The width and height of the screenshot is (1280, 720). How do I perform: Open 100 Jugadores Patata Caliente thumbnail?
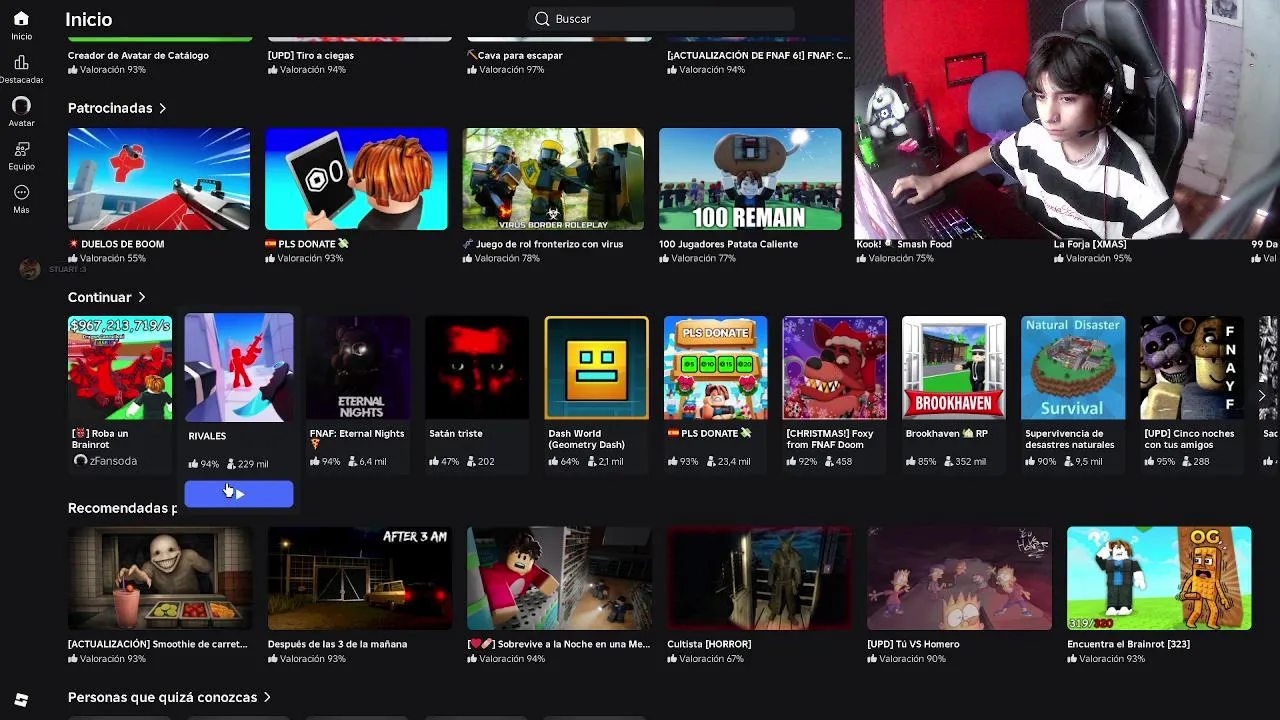click(x=750, y=179)
